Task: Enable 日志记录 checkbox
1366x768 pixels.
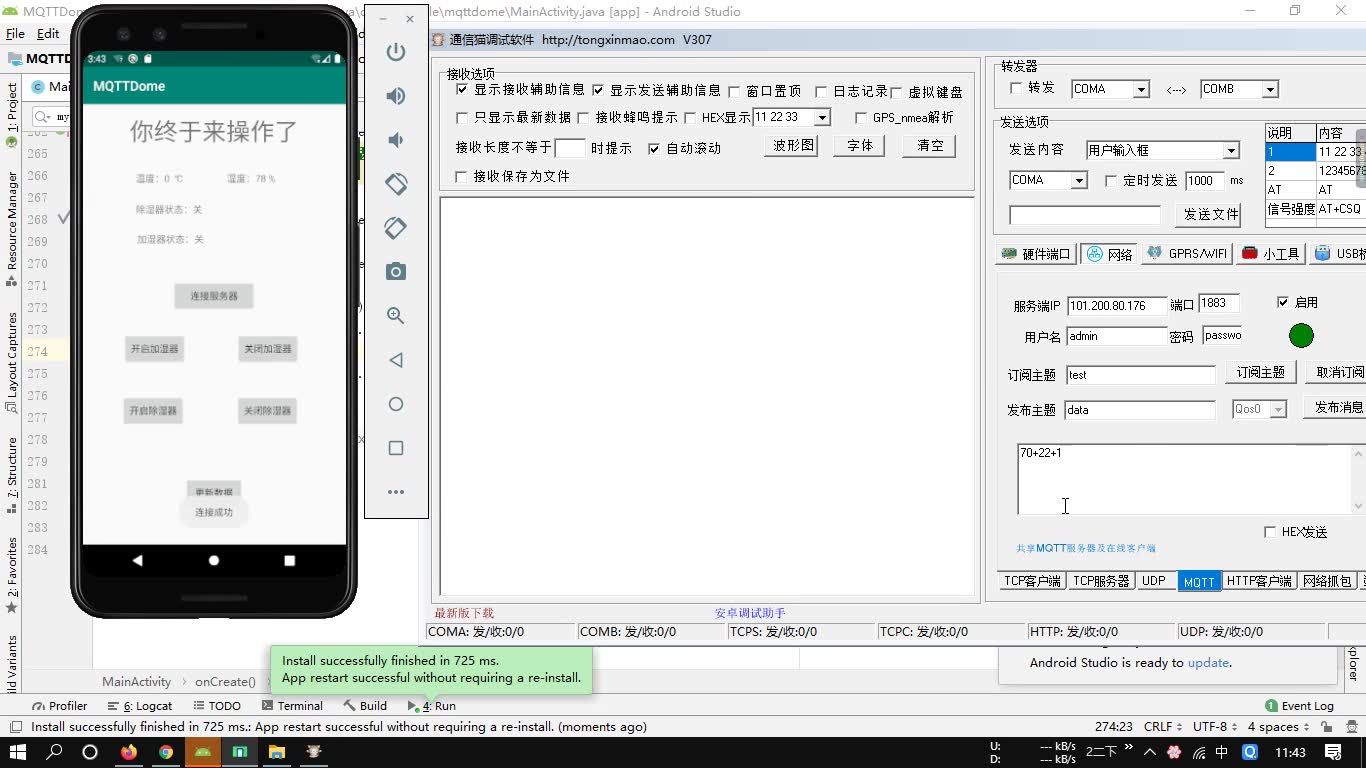Action: [x=821, y=91]
